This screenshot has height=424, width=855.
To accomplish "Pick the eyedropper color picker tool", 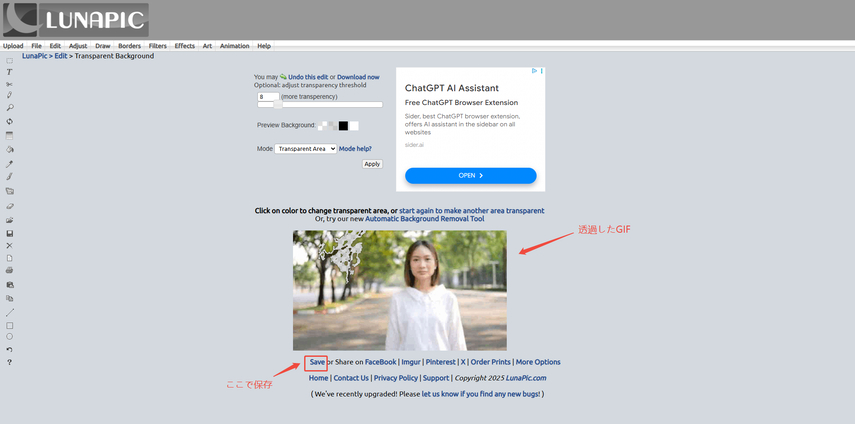I will tap(9, 163).
